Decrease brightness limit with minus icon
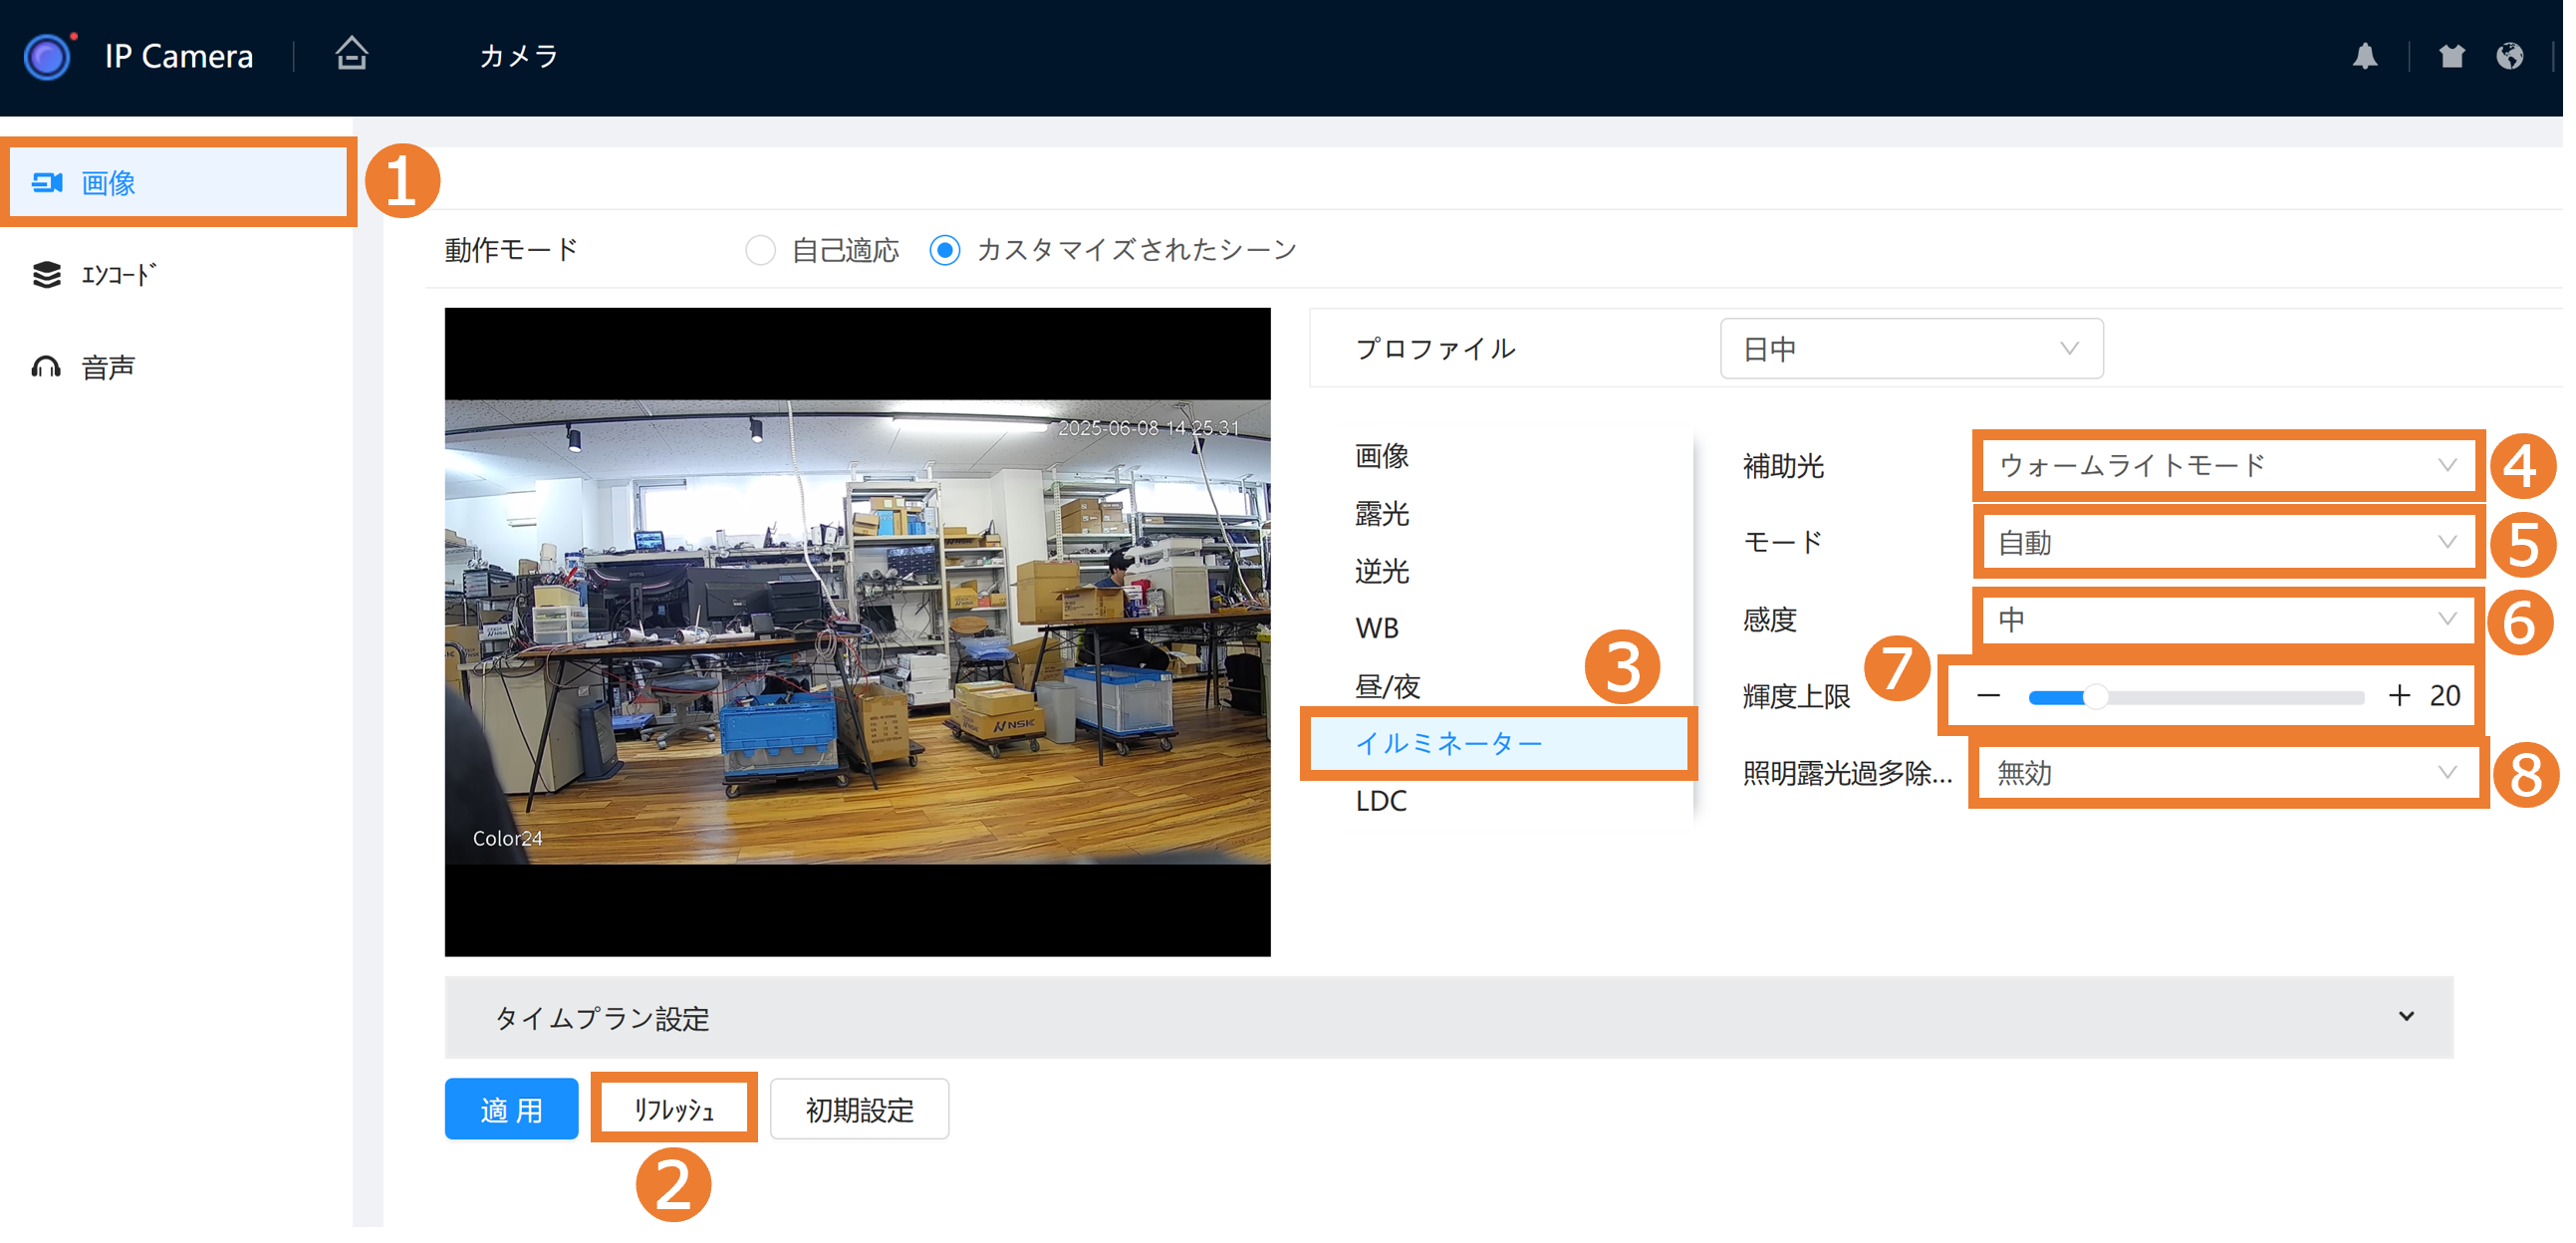 pyautogui.click(x=1988, y=696)
